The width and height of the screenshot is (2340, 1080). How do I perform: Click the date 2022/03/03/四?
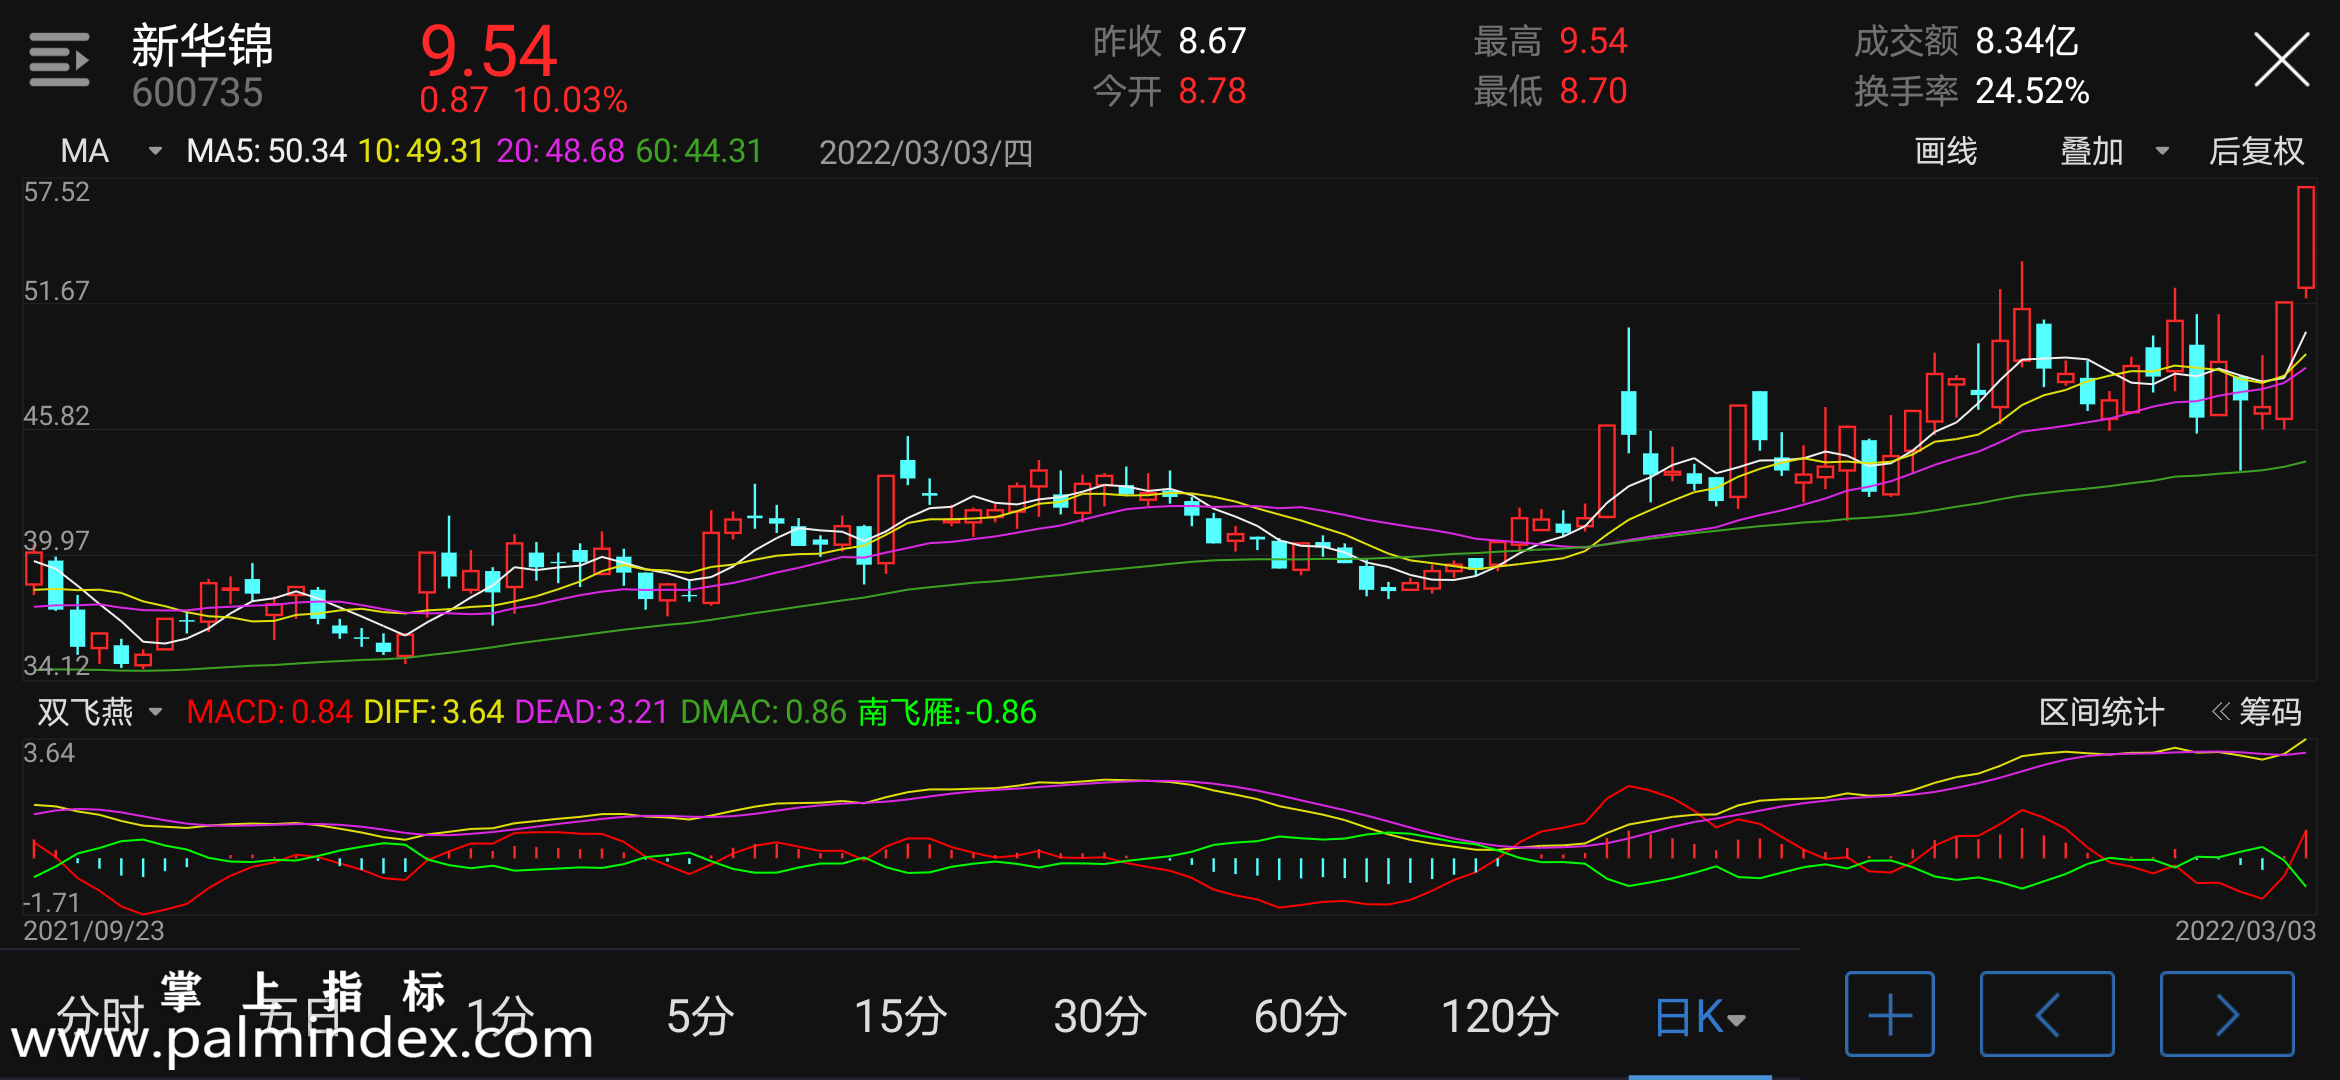point(926,152)
